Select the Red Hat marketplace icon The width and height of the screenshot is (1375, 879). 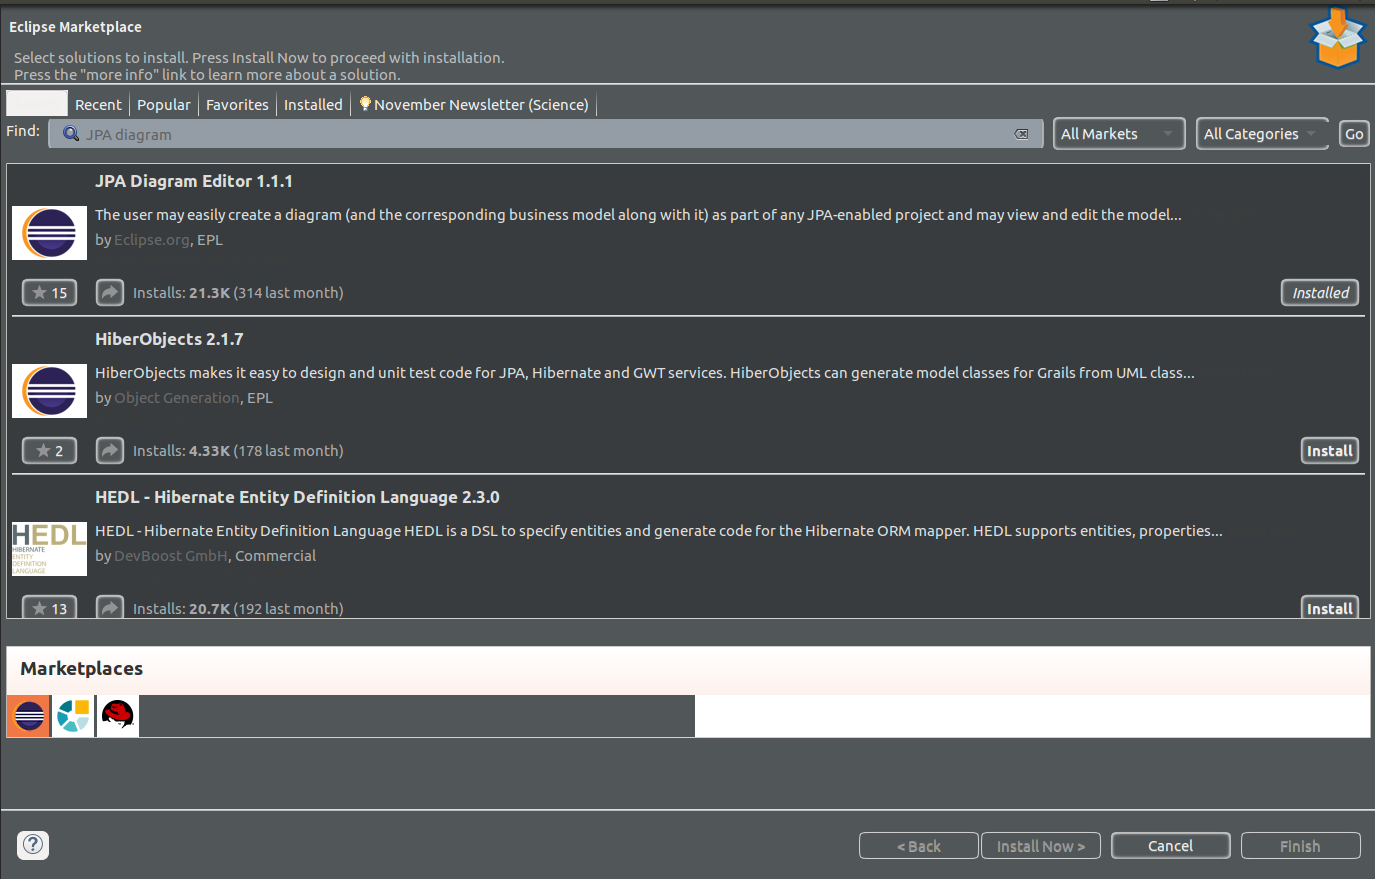[x=118, y=716]
